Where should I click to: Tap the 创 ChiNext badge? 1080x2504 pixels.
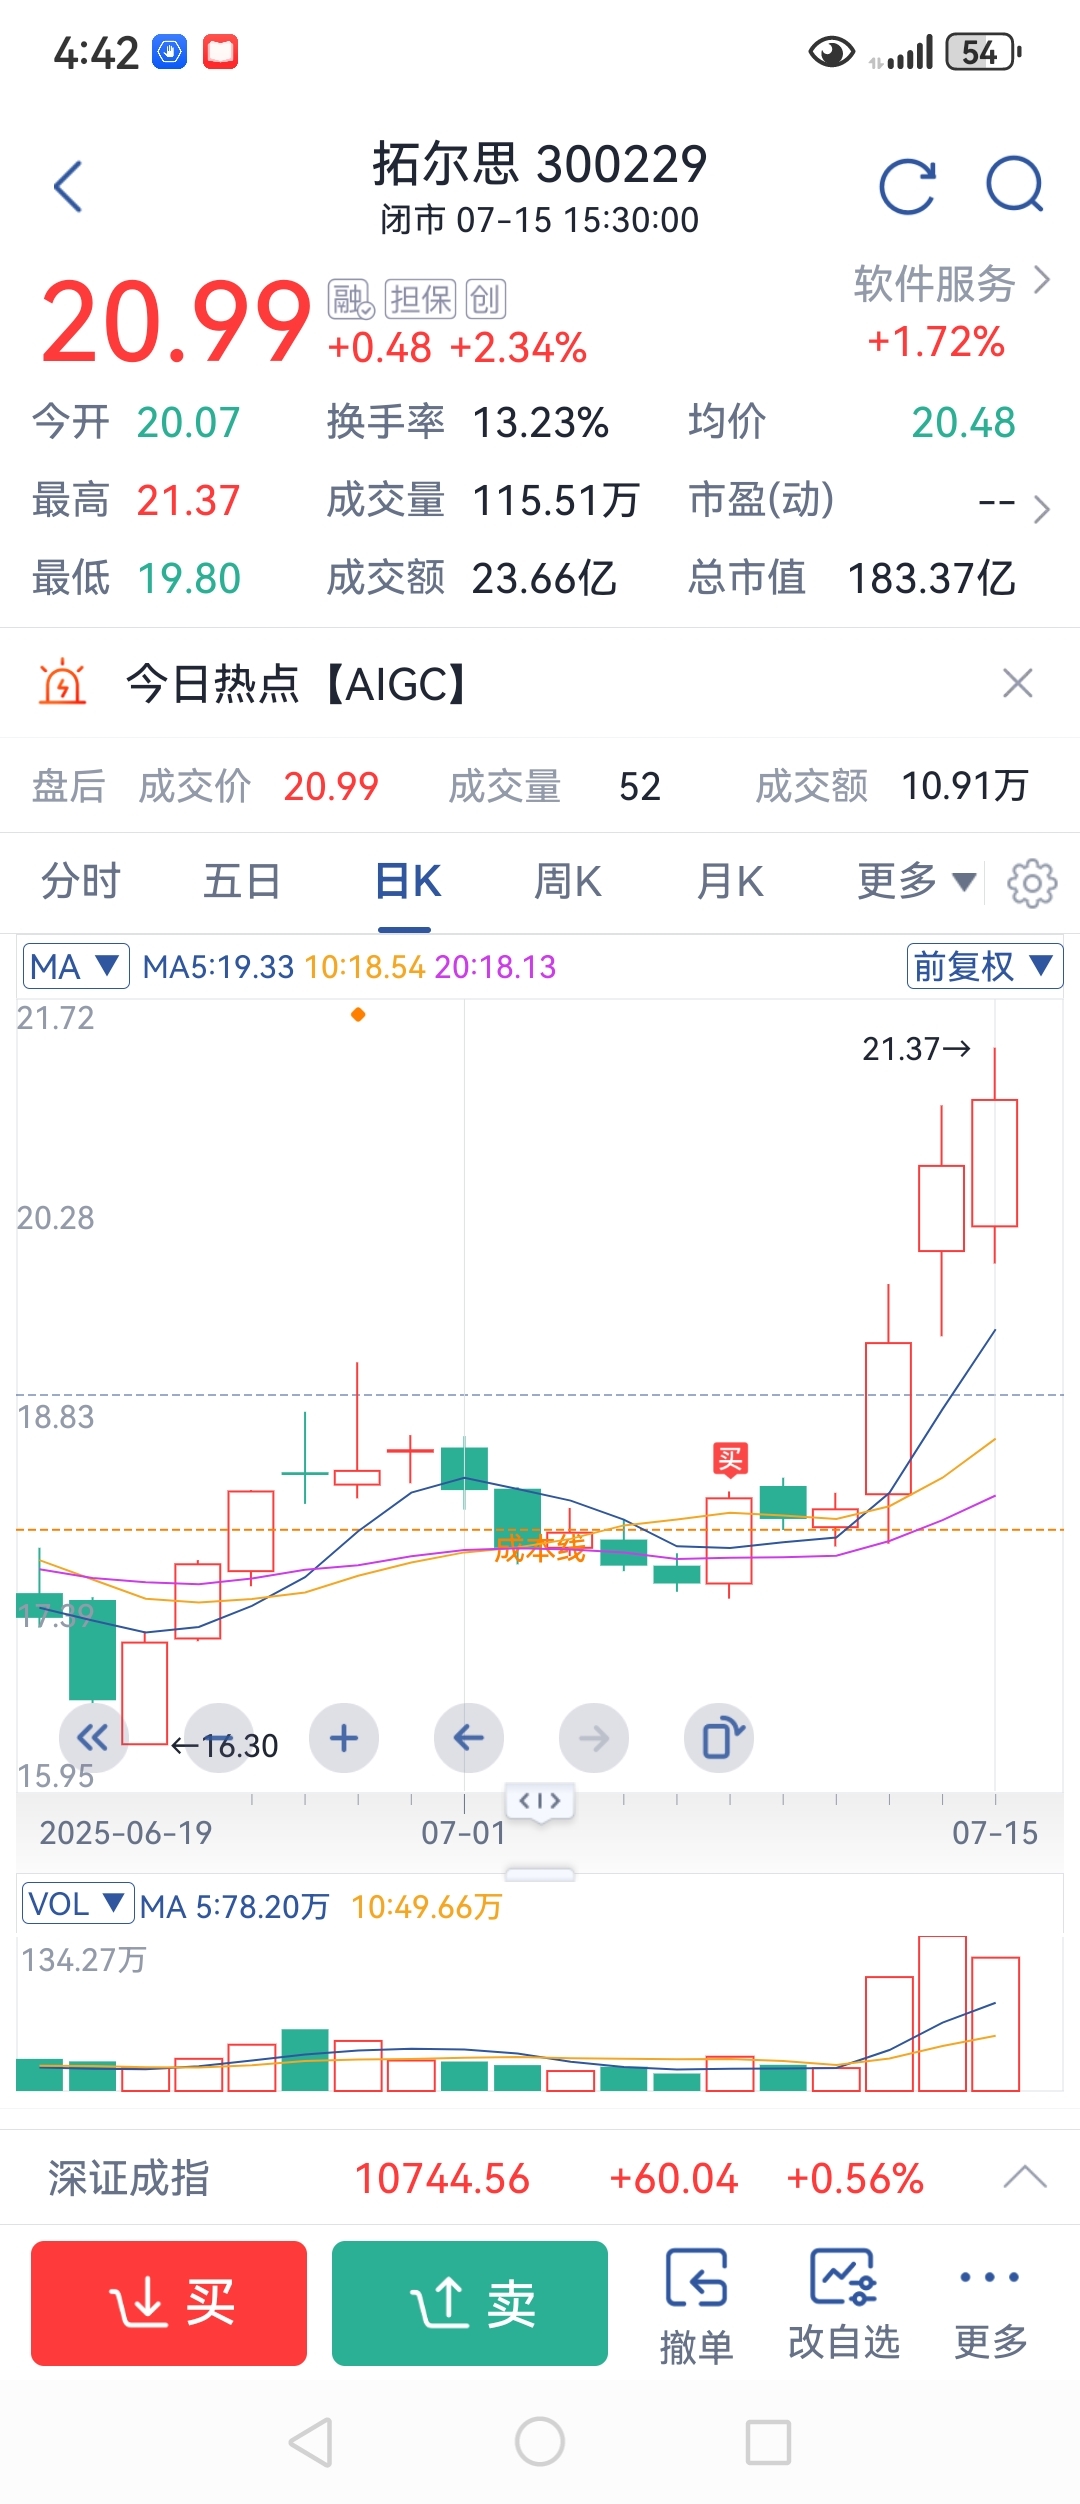pyautogui.click(x=486, y=299)
